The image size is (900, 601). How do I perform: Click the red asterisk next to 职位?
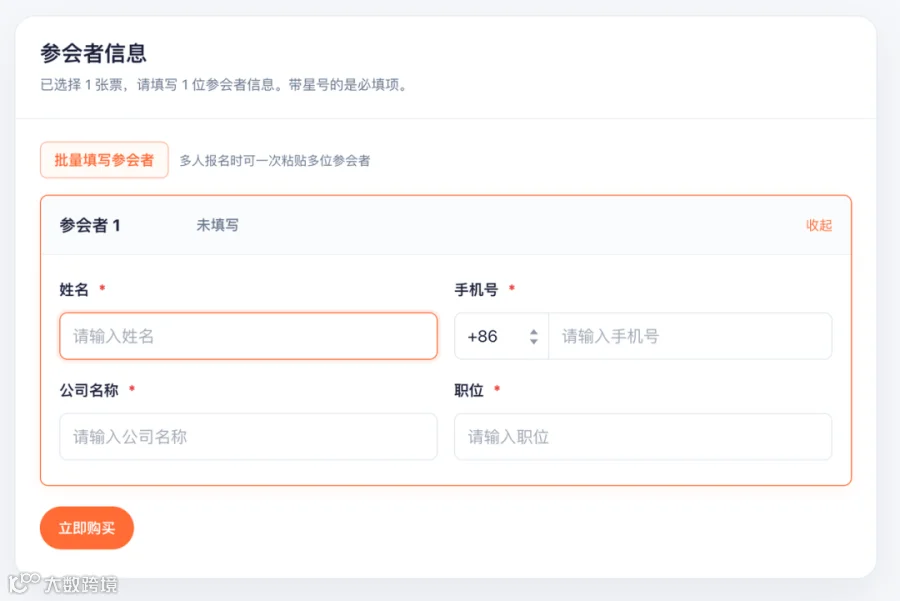point(497,389)
